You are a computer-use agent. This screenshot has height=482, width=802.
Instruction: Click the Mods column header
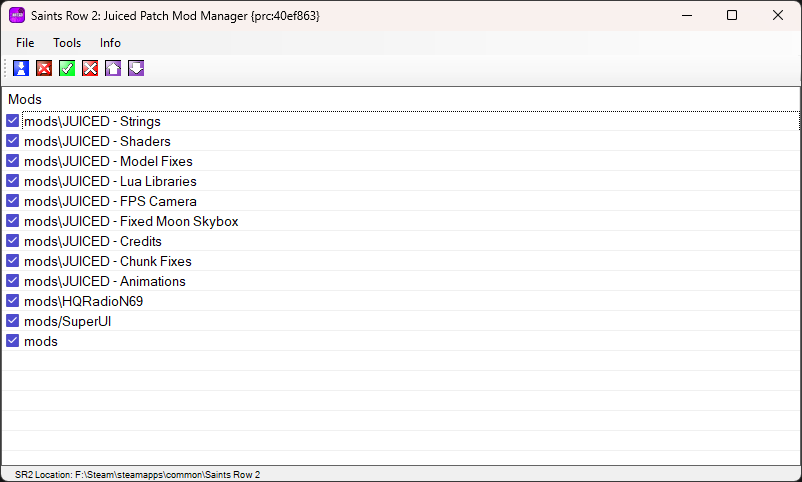tap(25, 99)
